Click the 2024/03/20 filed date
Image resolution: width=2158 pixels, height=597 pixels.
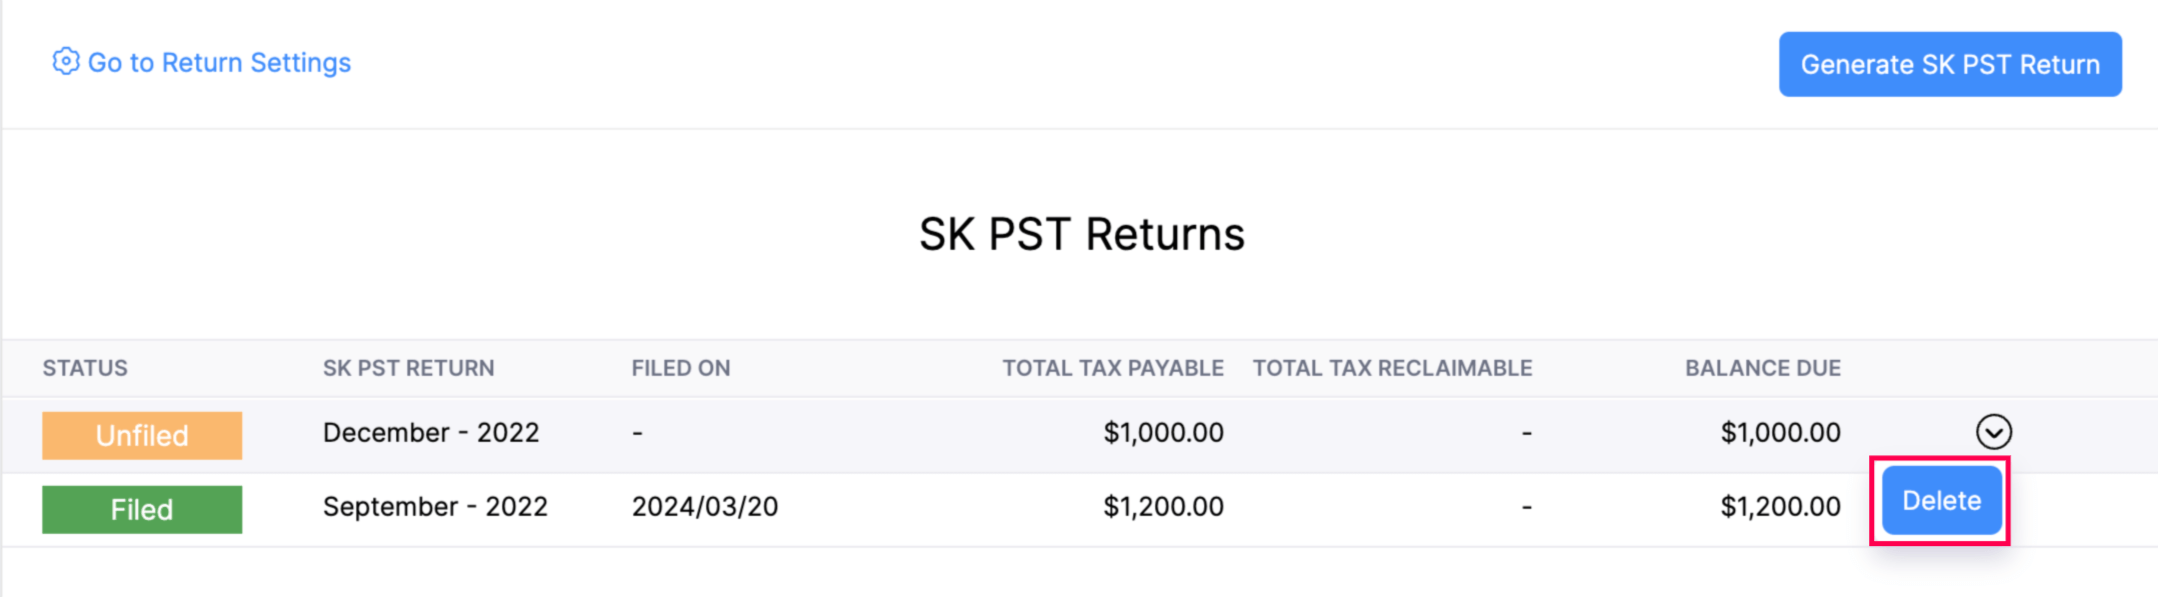(707, 506)
